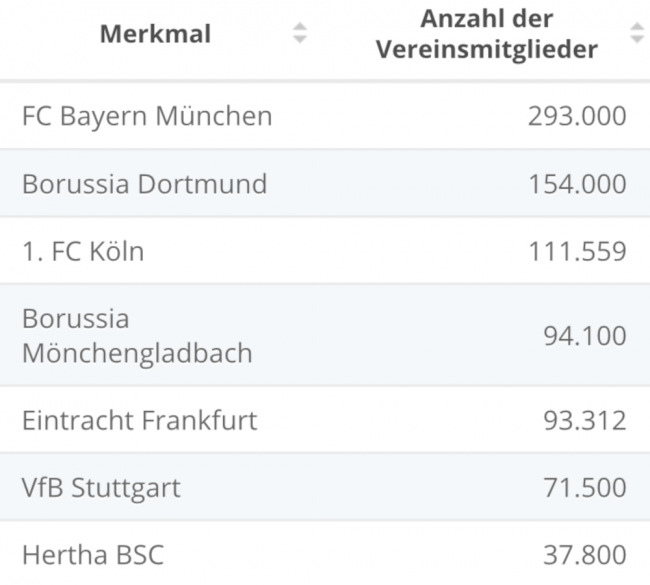650x585 pixels.
Task: Click the up arrow beside Anzahl der Vereinsmitglieder
Action: [x=637, y=27]
